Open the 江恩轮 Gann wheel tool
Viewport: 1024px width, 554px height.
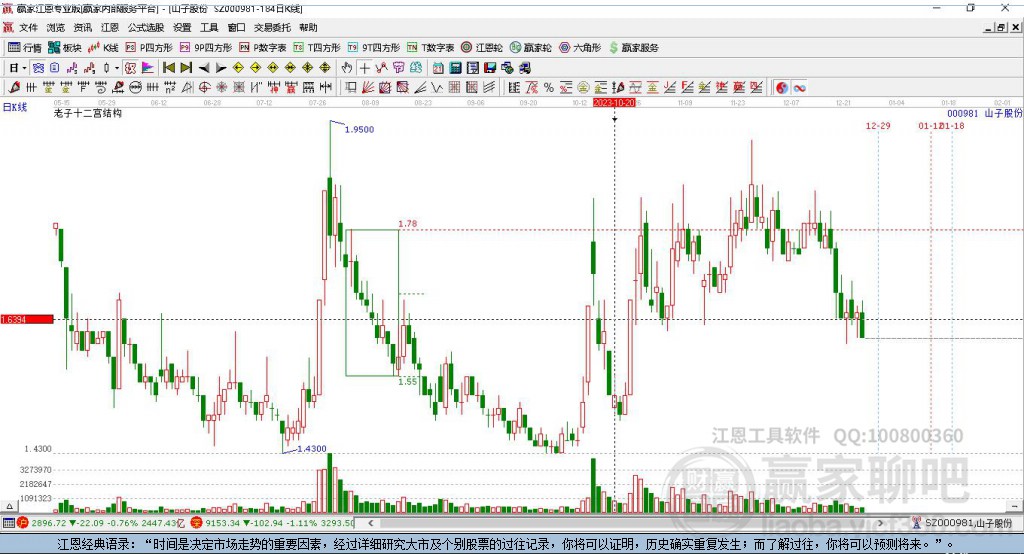pos(482,48)
